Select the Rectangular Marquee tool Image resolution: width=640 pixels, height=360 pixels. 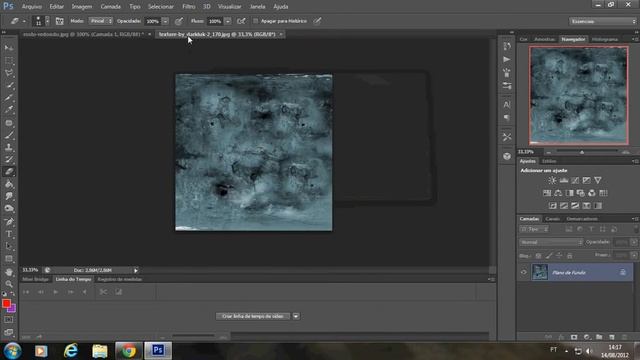[x=9, y=61]
